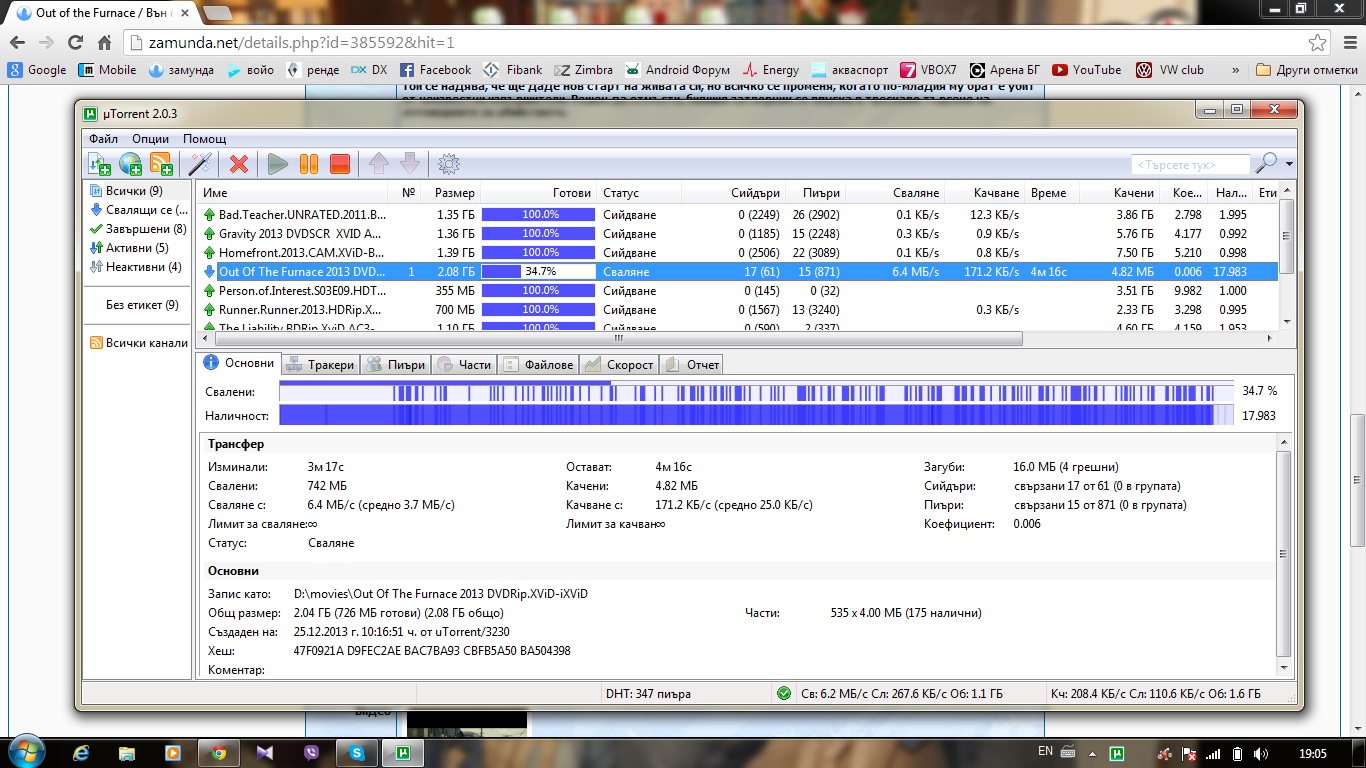
Task: Click Add Torrent from URL globe icon
Action: [130, 164]
